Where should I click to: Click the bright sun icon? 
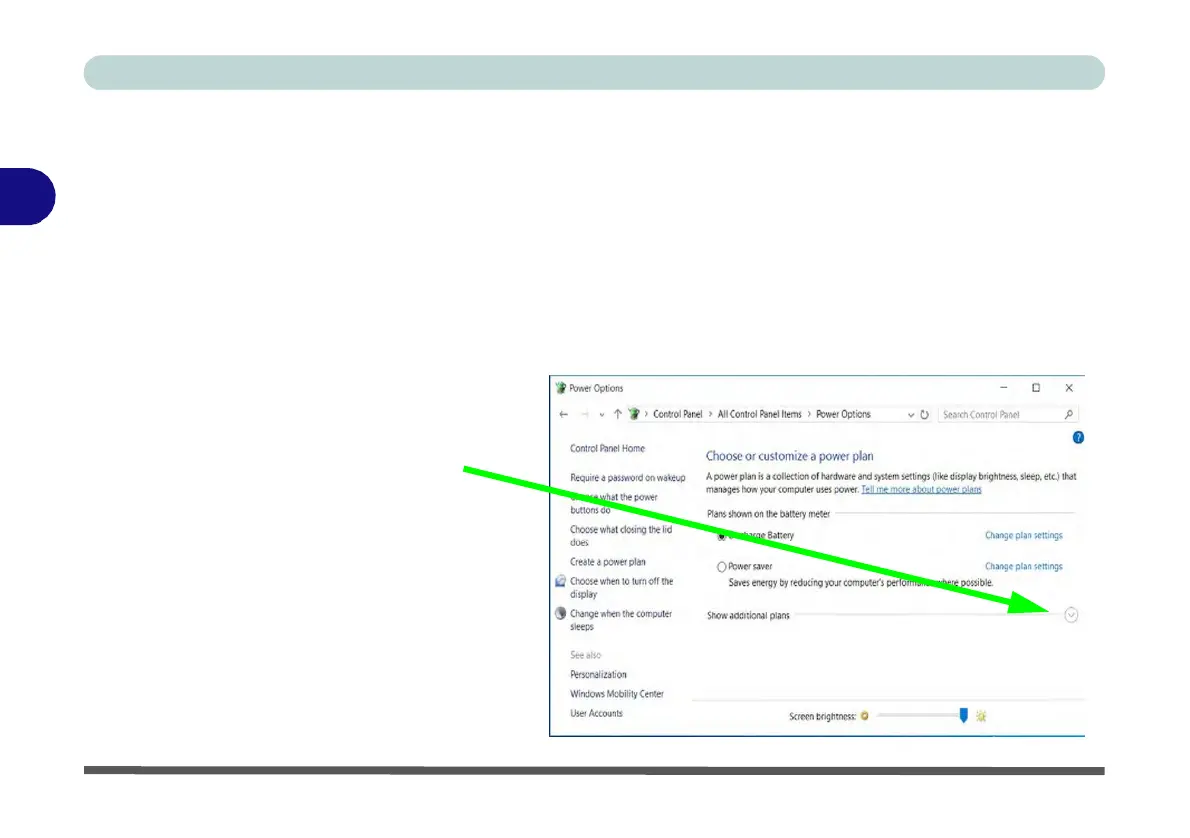[981, 716]
